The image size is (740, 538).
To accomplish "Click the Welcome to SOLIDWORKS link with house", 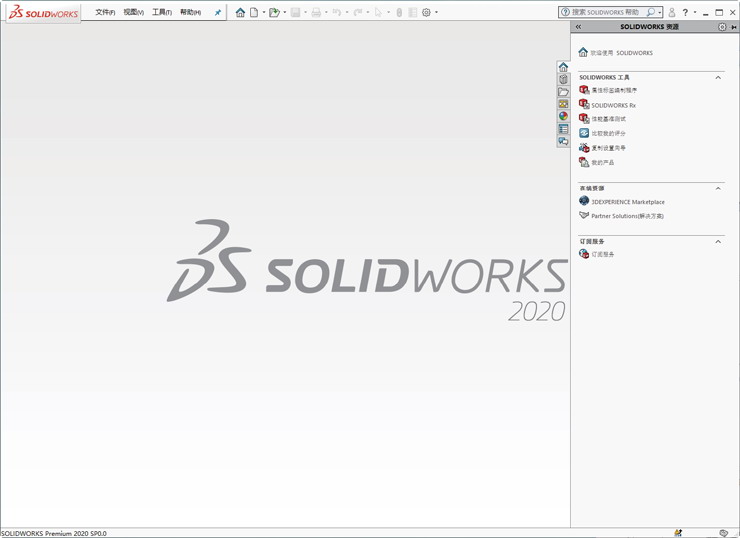I will pyautogui.click(x=615, y=52).
